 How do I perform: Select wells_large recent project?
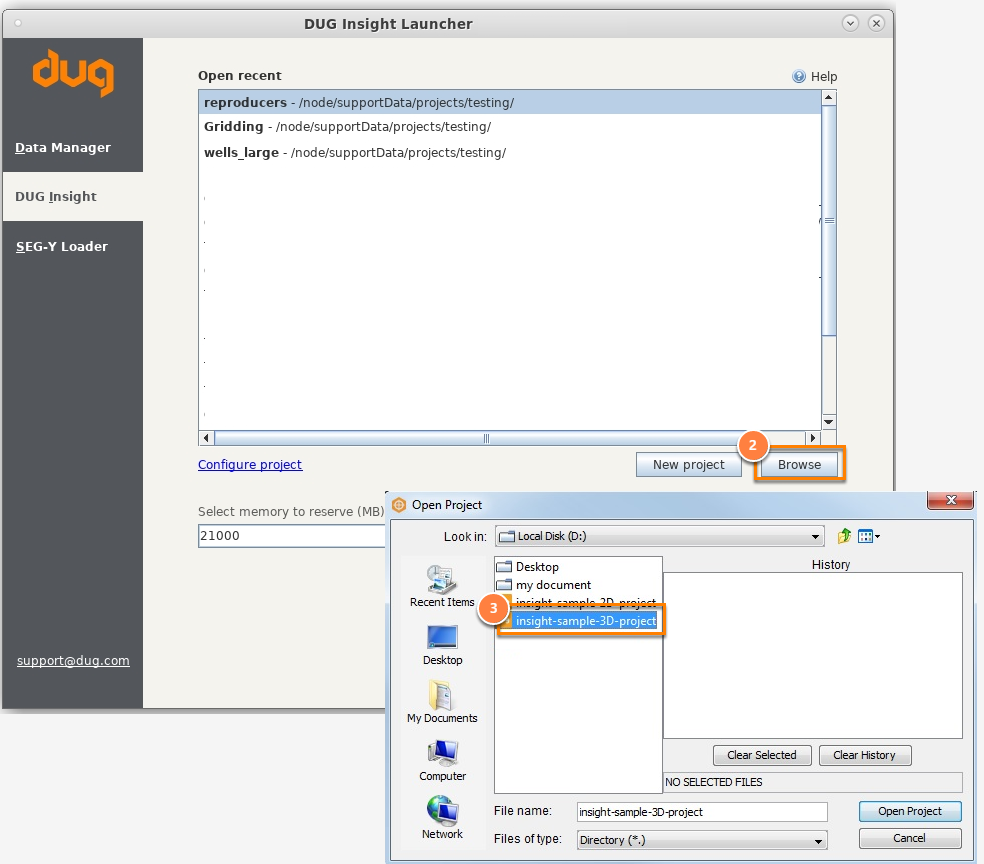coord(510,152)
